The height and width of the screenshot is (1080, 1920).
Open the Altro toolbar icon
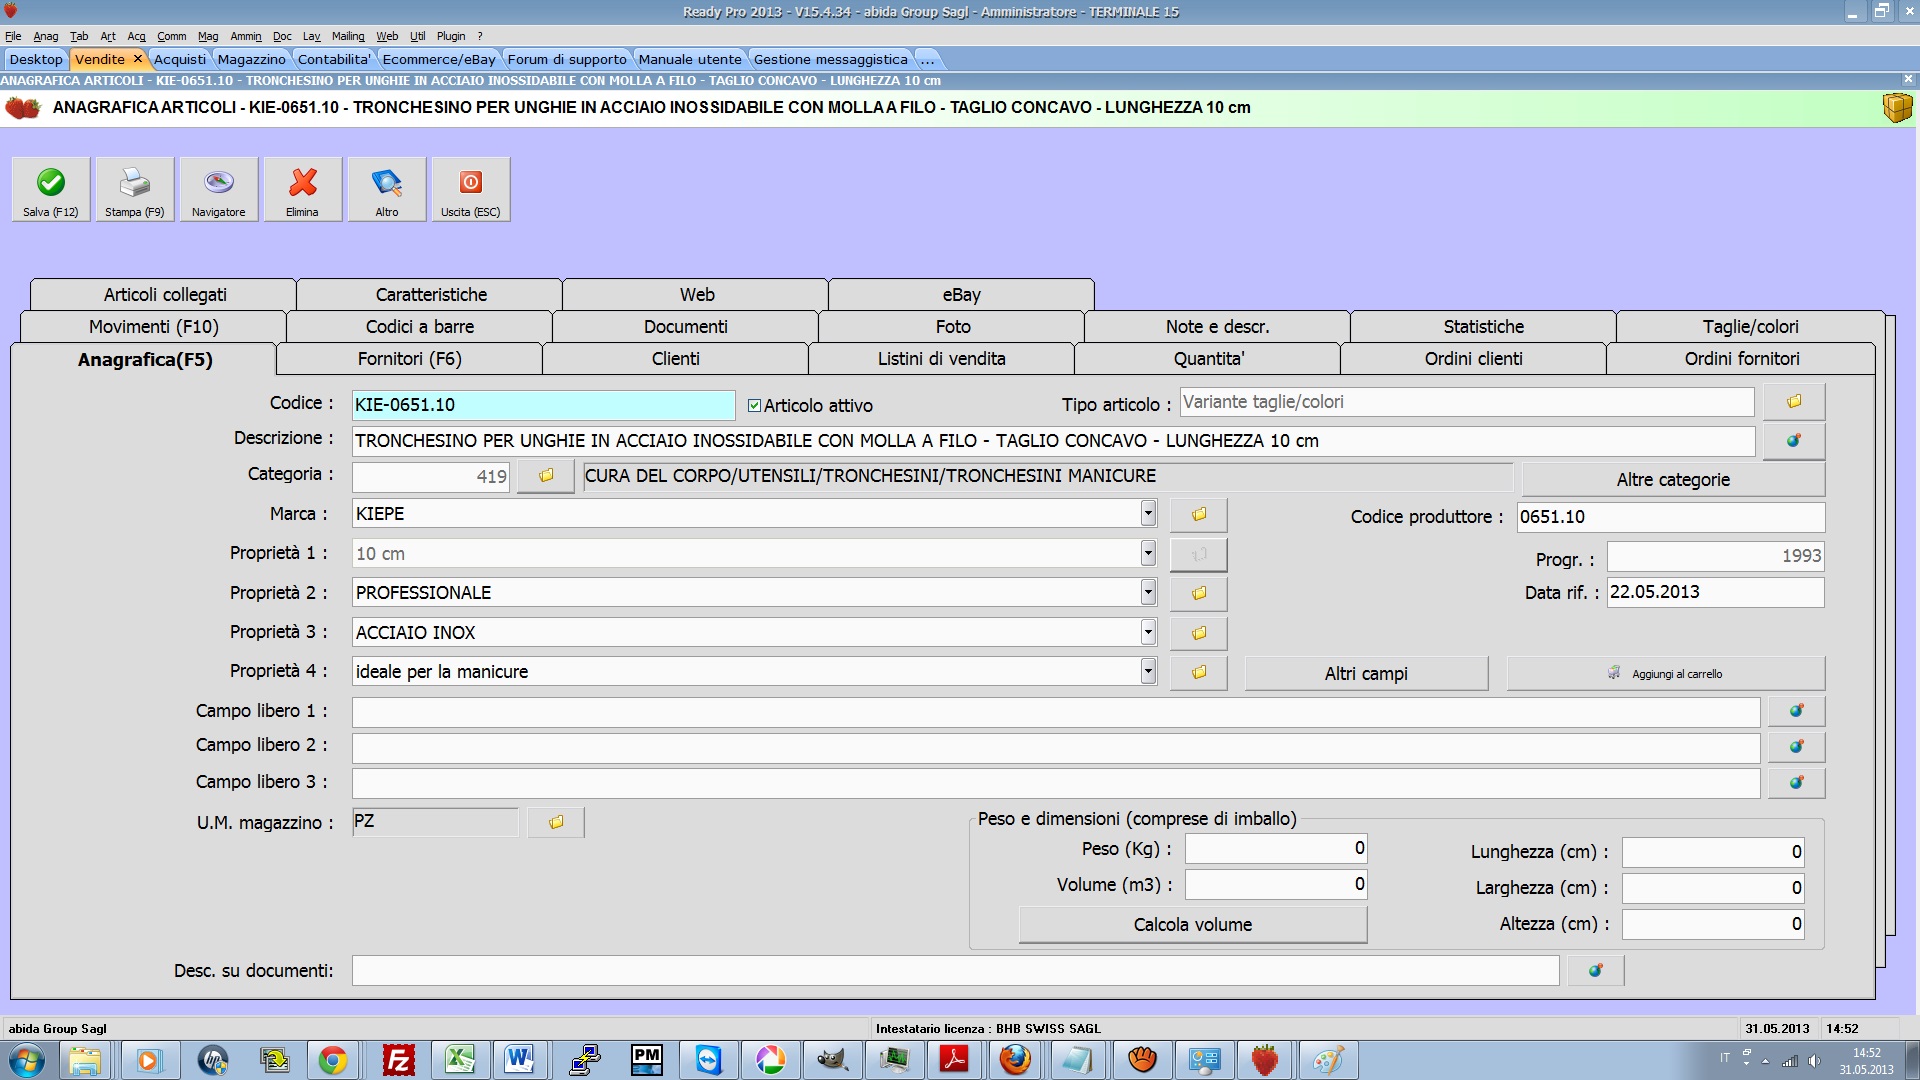pyautogui.click(x=386, y=183)
